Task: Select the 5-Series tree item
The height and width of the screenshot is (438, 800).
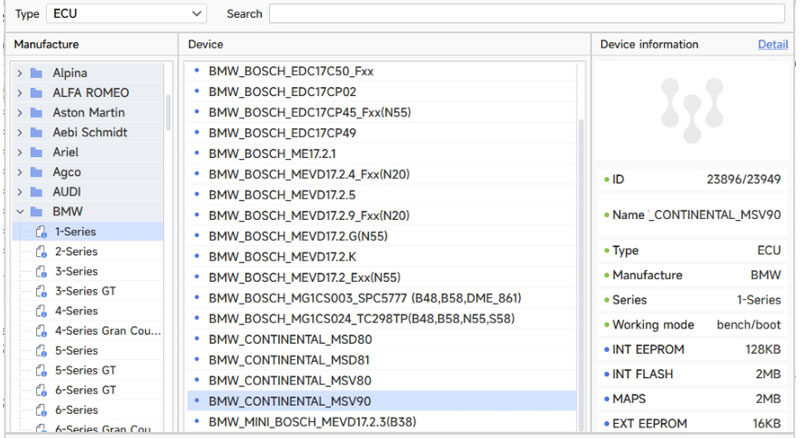Action: pyautogui.click(x=88, y=351)
